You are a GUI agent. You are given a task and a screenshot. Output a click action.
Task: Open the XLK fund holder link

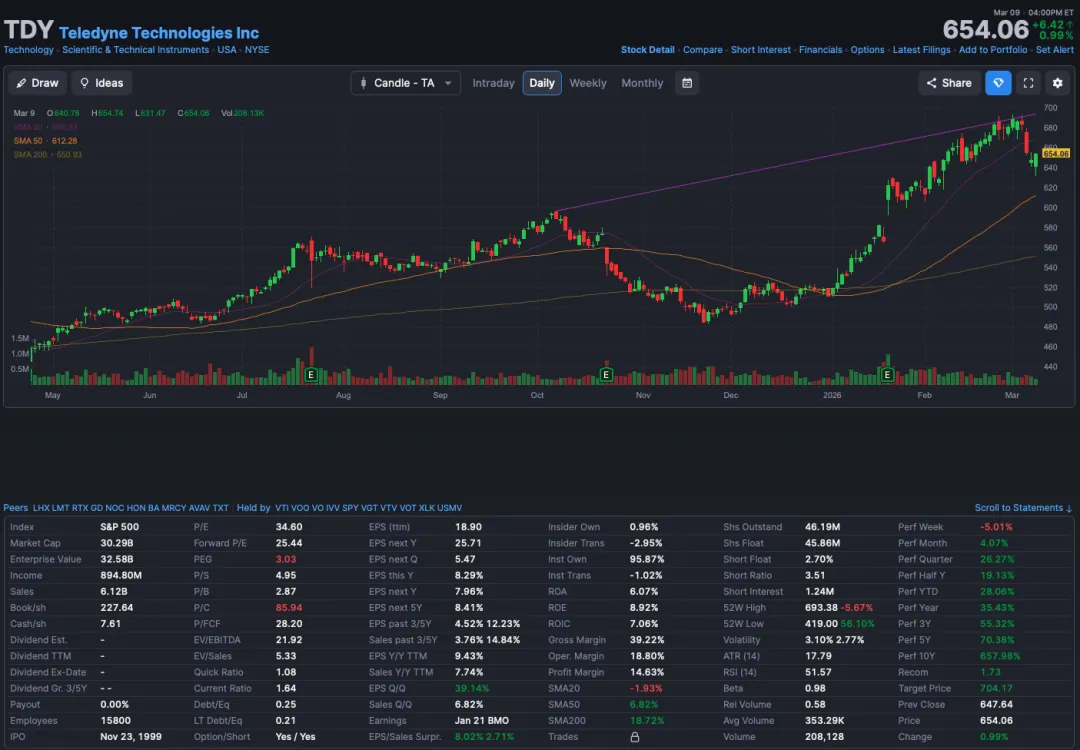tap(426, 508)
